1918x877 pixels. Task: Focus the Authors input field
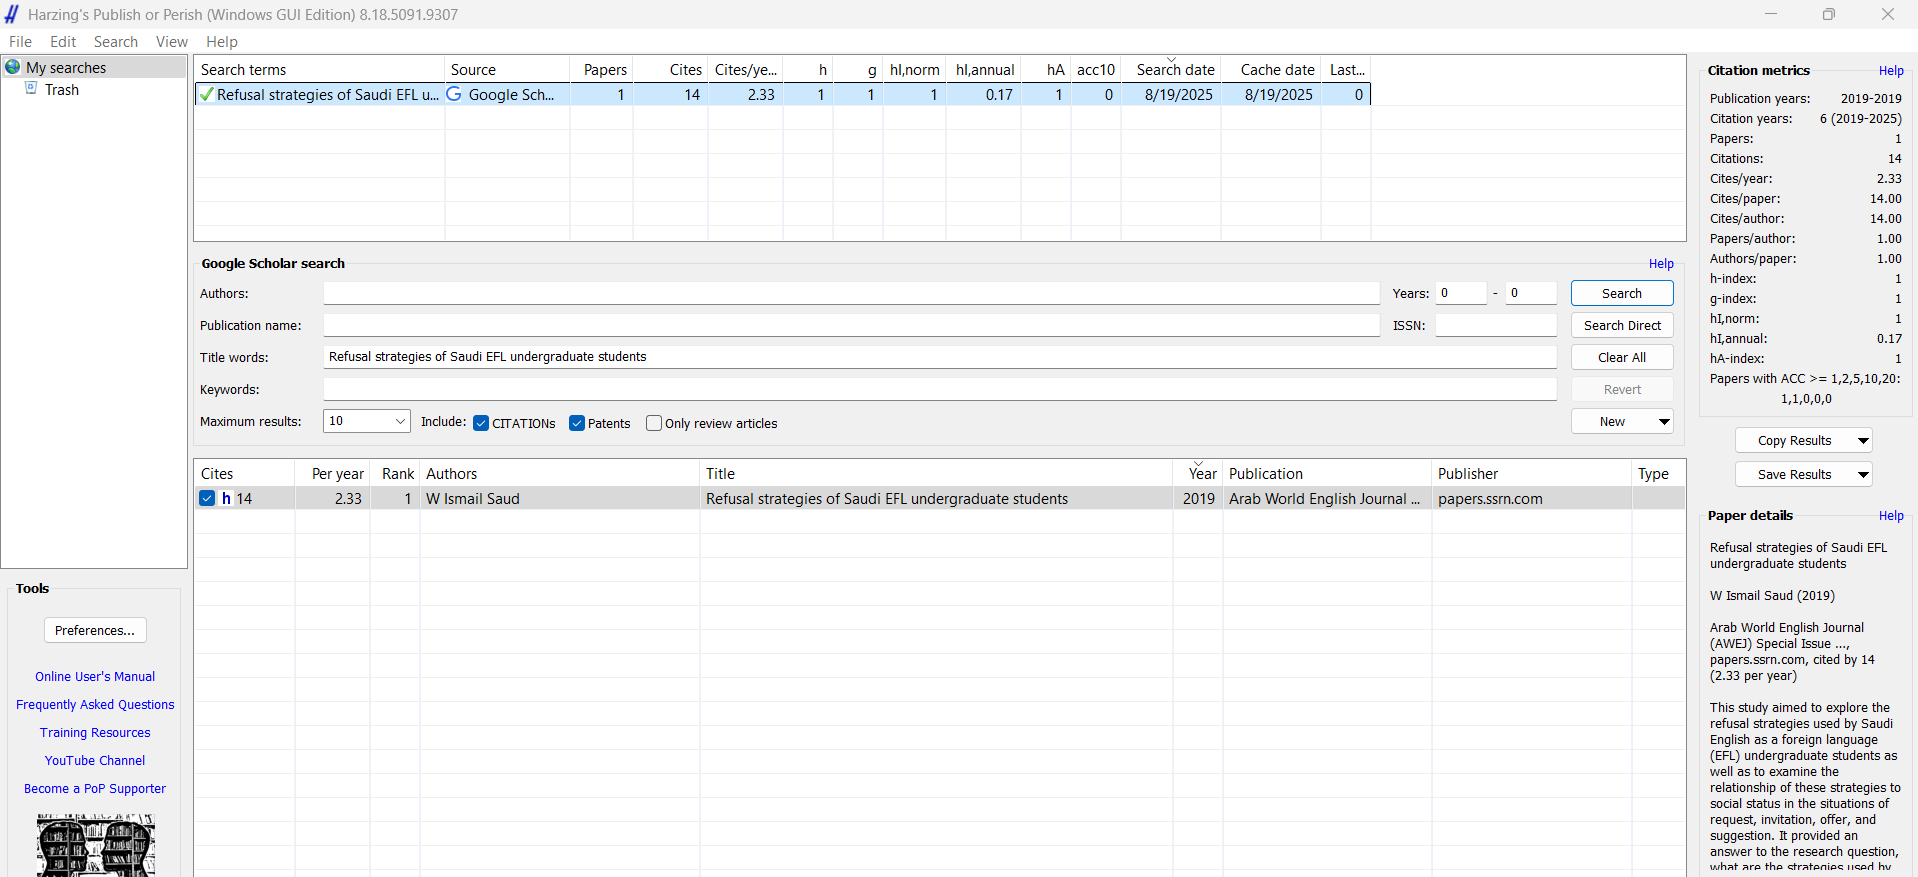851,293
